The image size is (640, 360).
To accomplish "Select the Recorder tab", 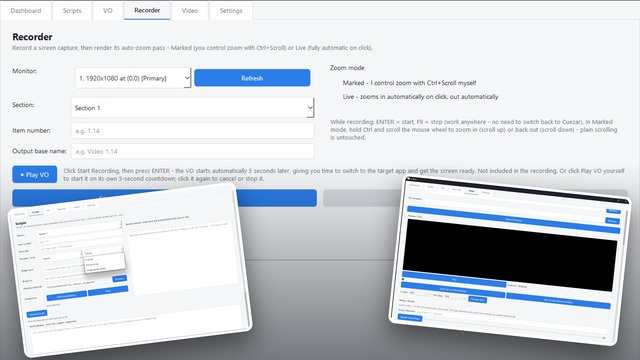I will point(147,11).
